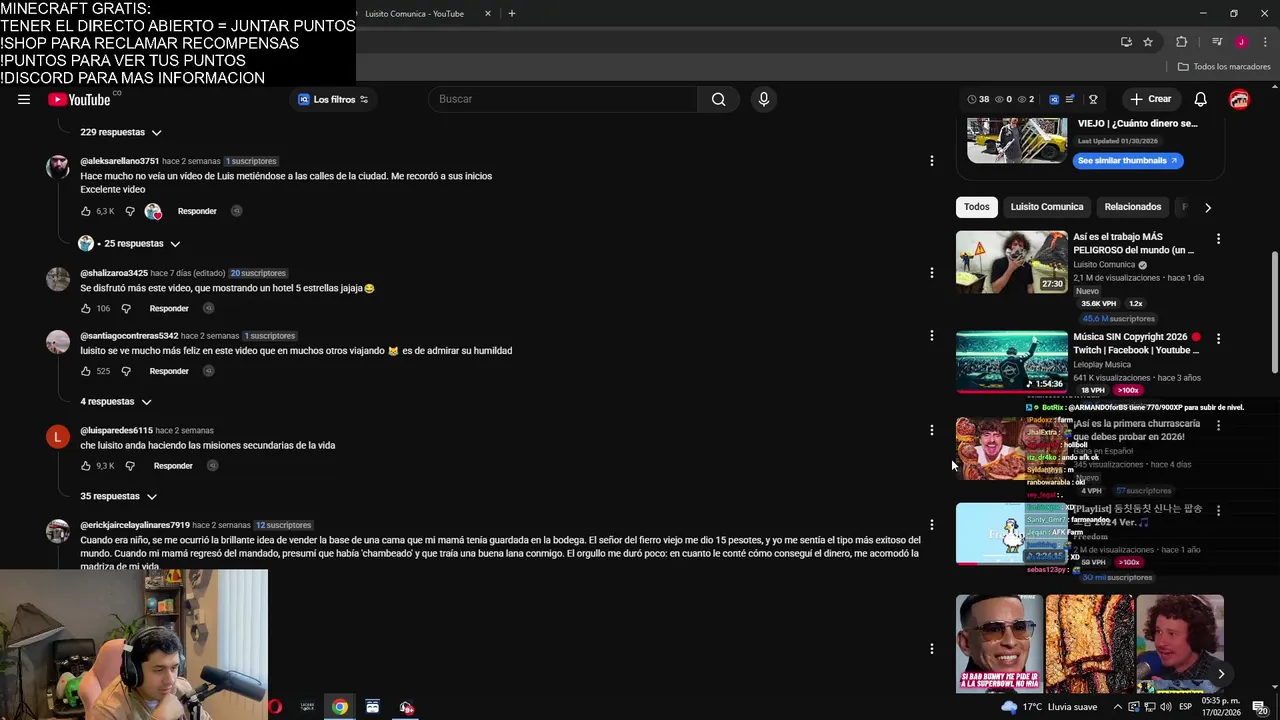Toggle the Los filtros button
Viewport: 1280px width, 720px height.
(333, 99)
